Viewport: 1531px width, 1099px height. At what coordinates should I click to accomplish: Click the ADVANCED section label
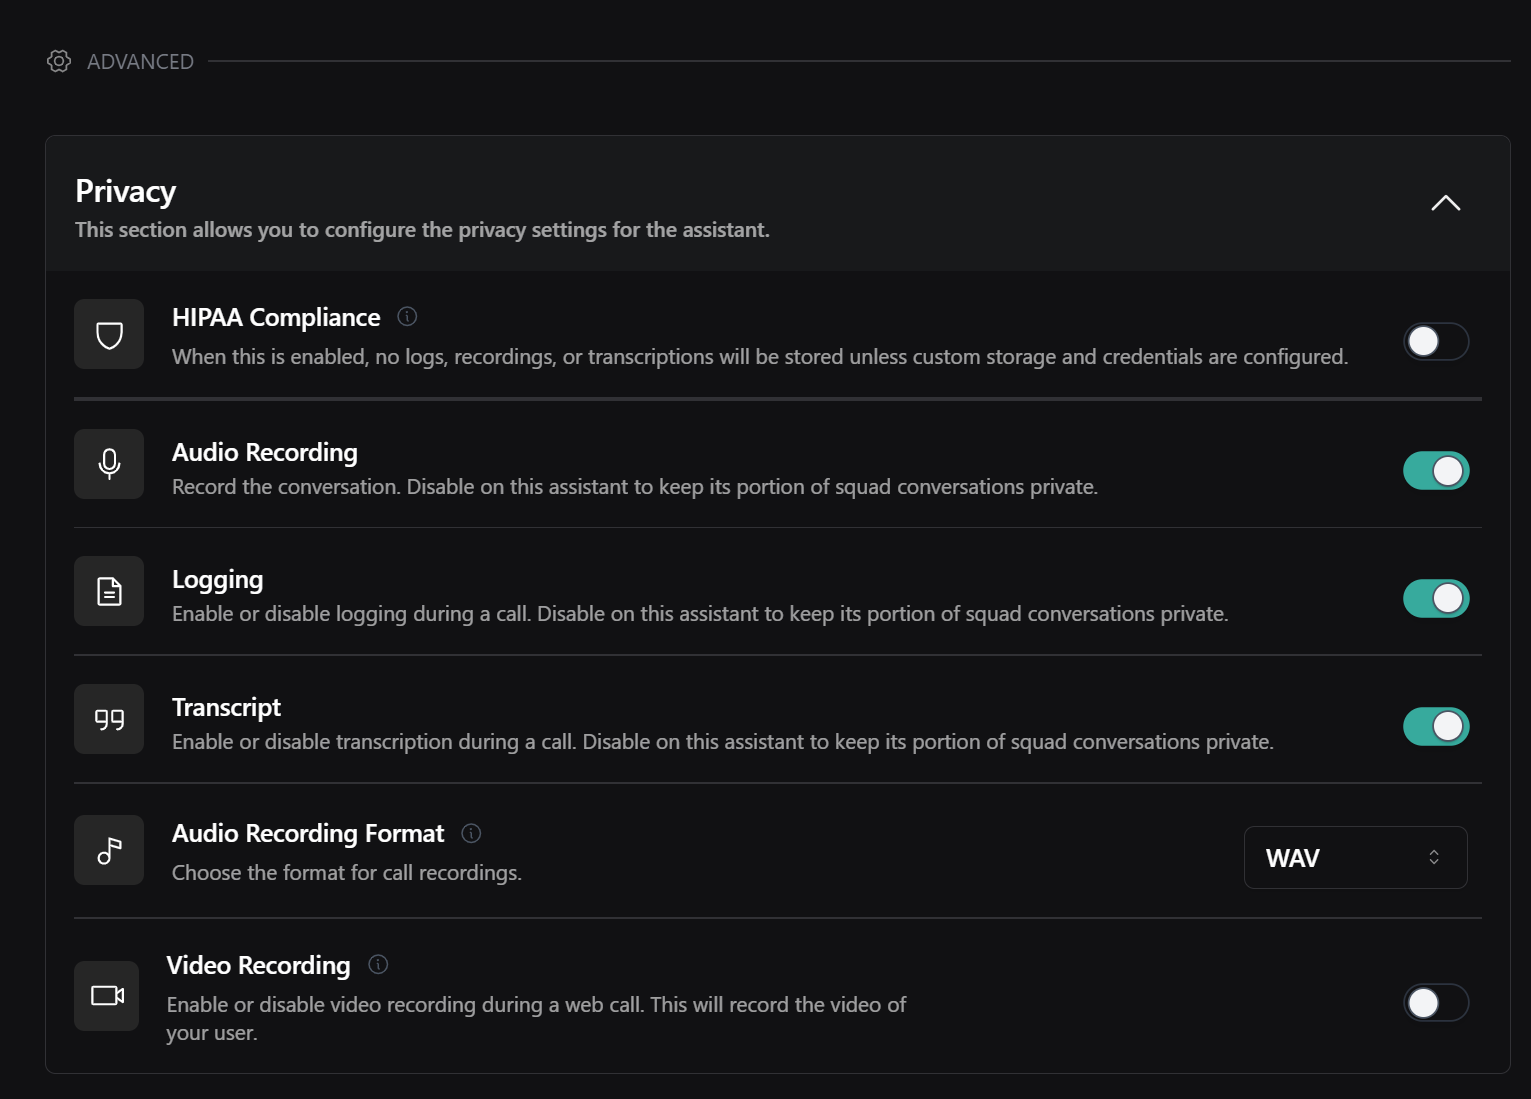coord(140,62)
